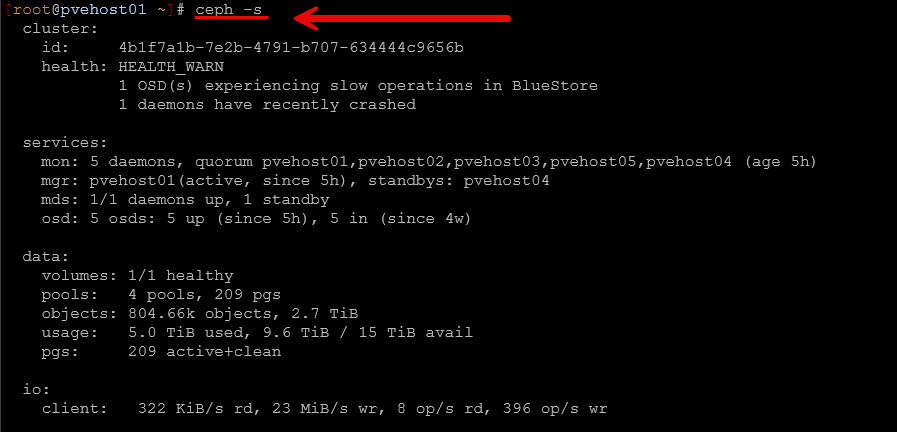Click the underlined "ceph -s" command text

click(x=229, y=9)
